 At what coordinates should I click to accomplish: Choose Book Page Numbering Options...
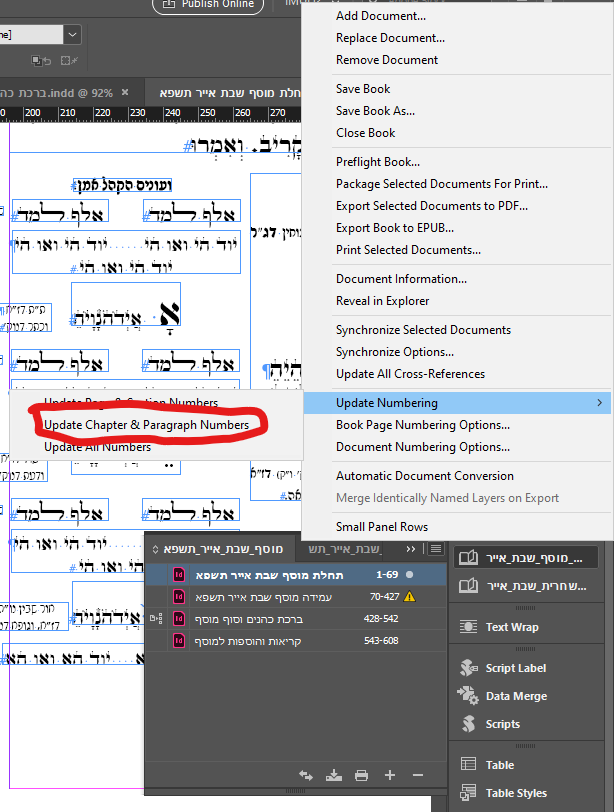[x=422, y=425]
